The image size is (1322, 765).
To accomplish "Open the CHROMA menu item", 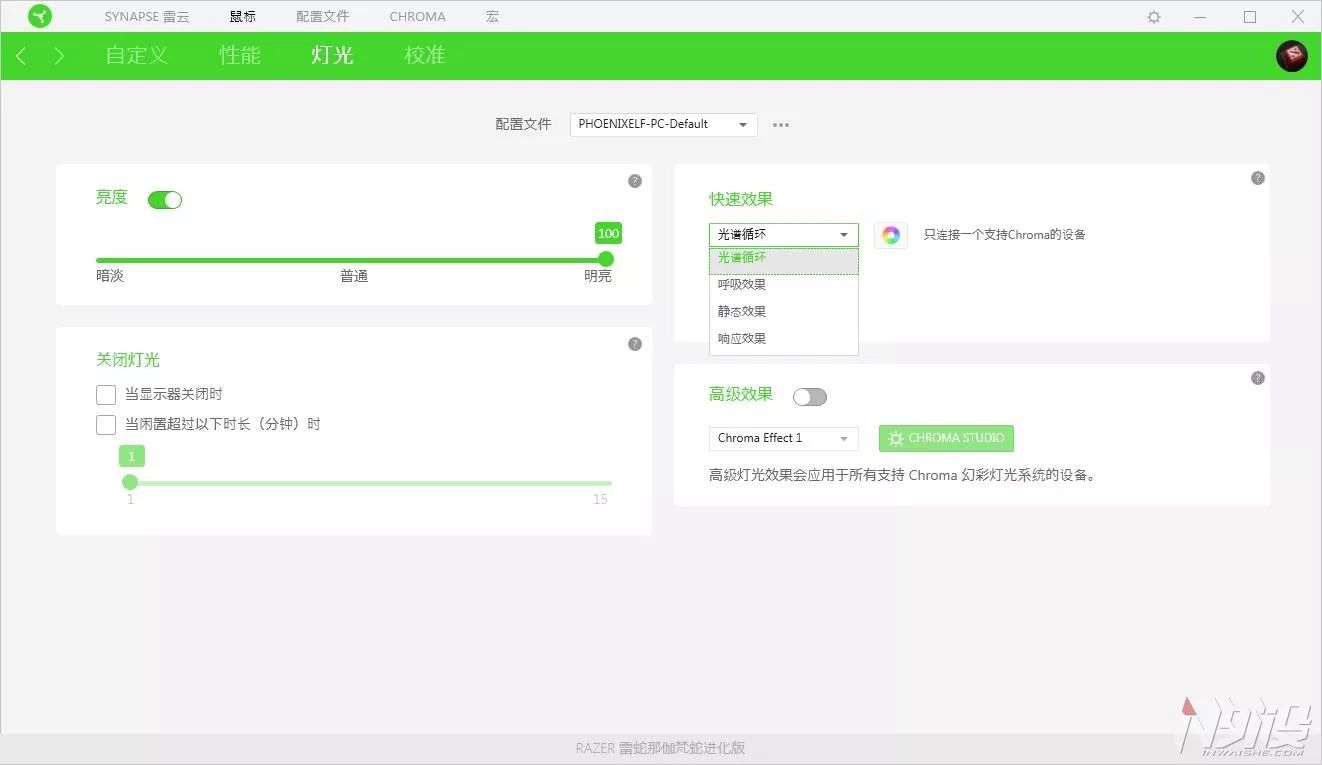I will pos(417,16).
